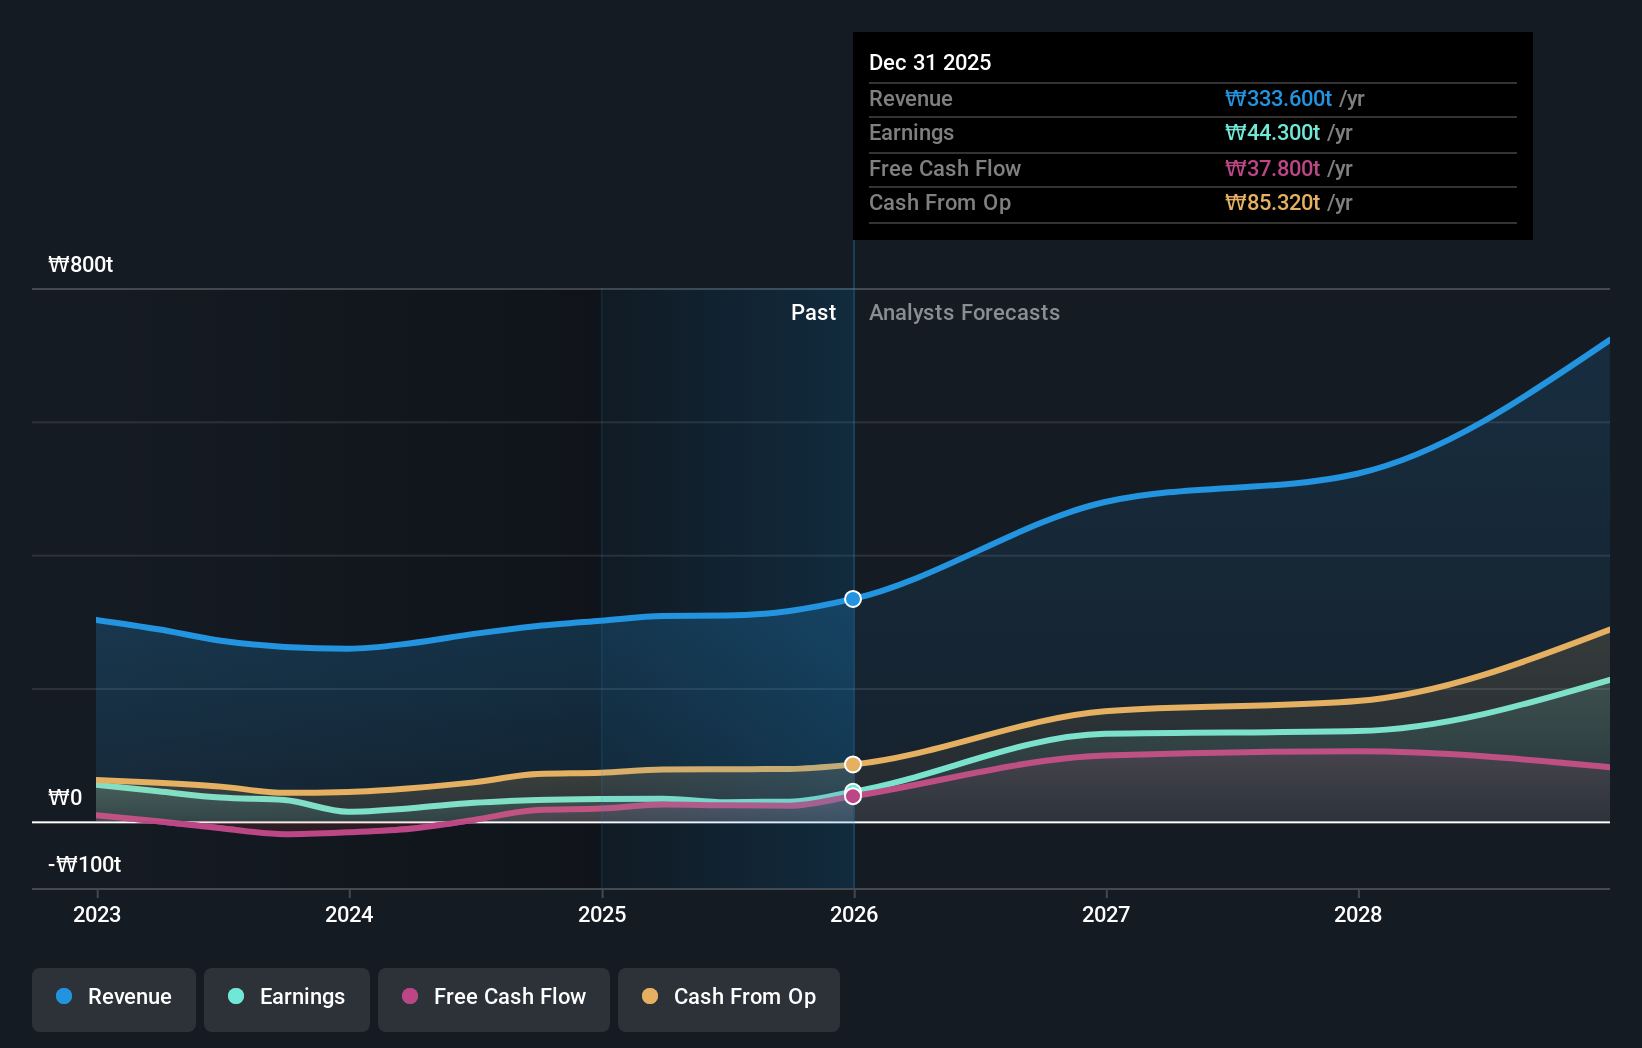Click the 2023 x-axis label

(x=97, y=914)
